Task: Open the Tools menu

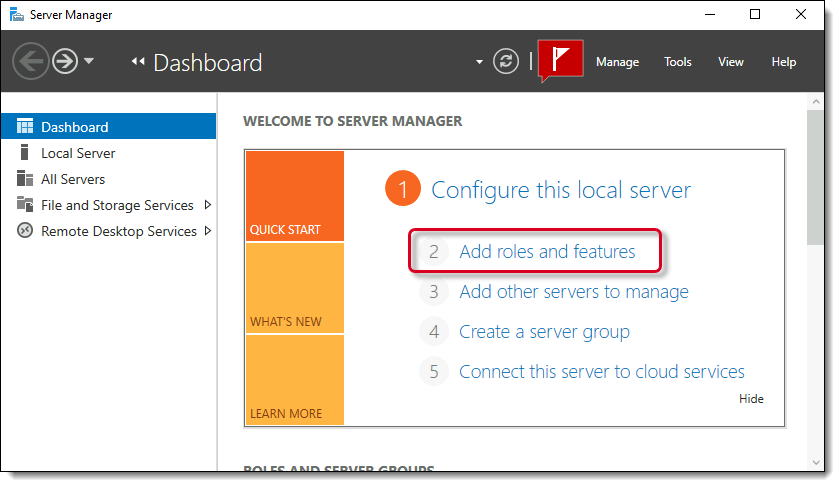Action: pos(677,62)
